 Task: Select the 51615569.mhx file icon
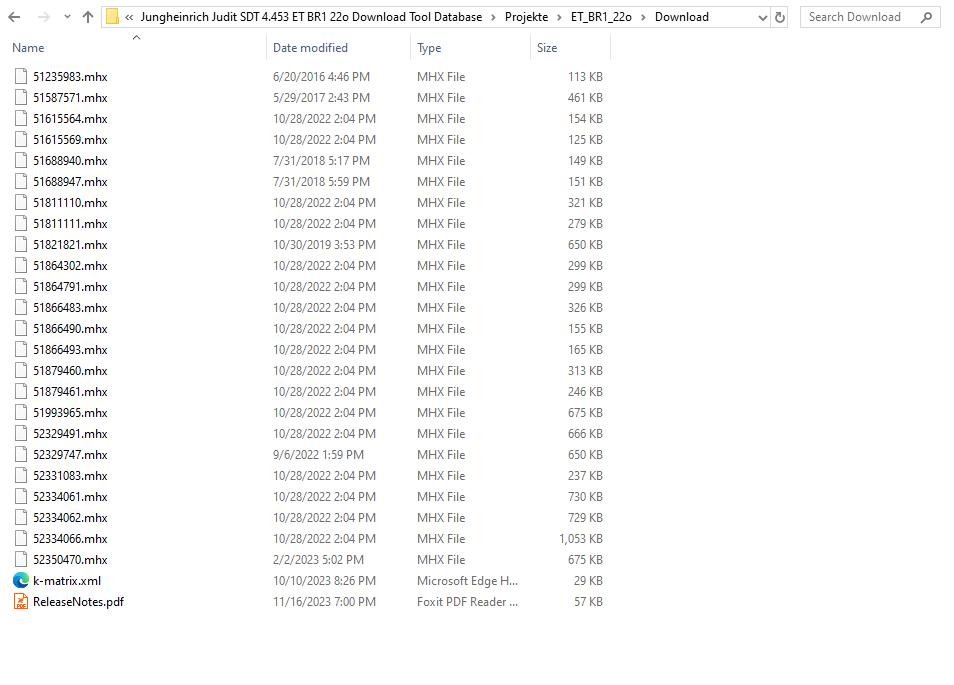[x=21, y=139]
